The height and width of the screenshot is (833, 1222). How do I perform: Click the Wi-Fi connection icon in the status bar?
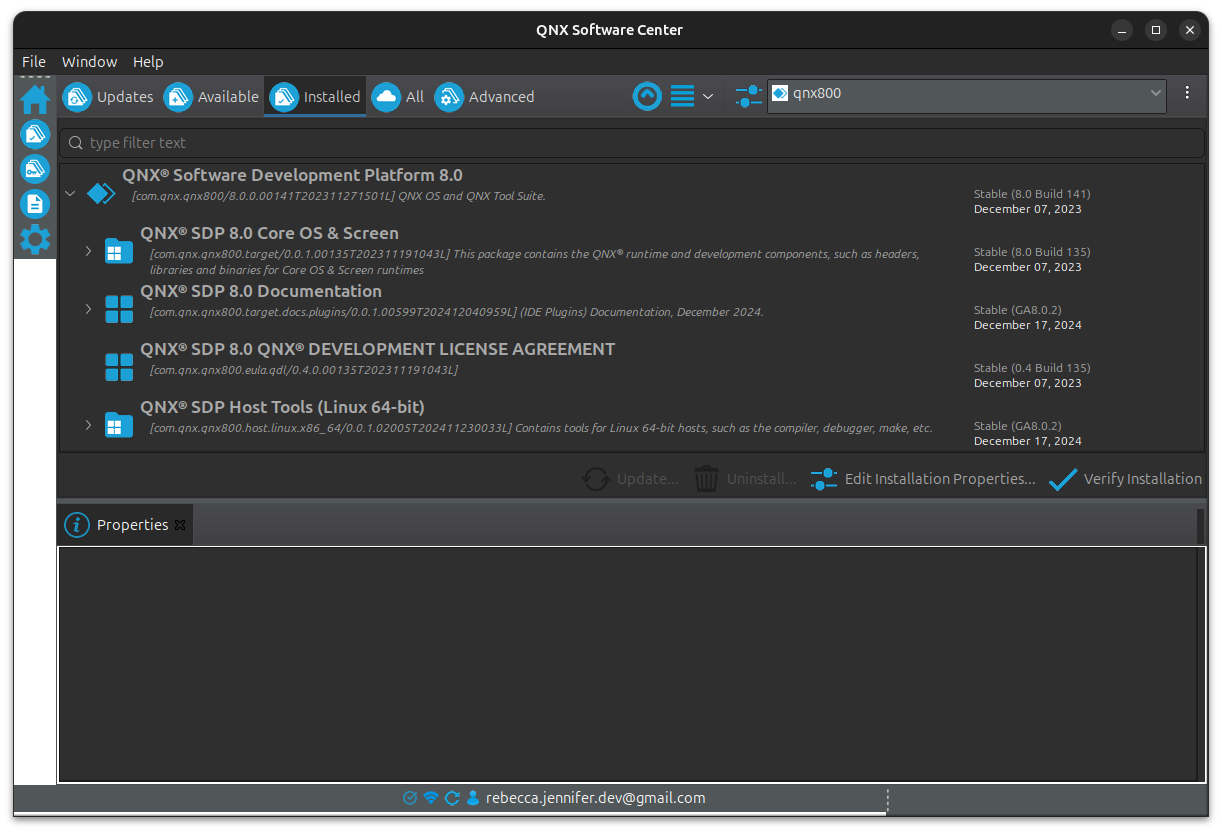431,798
